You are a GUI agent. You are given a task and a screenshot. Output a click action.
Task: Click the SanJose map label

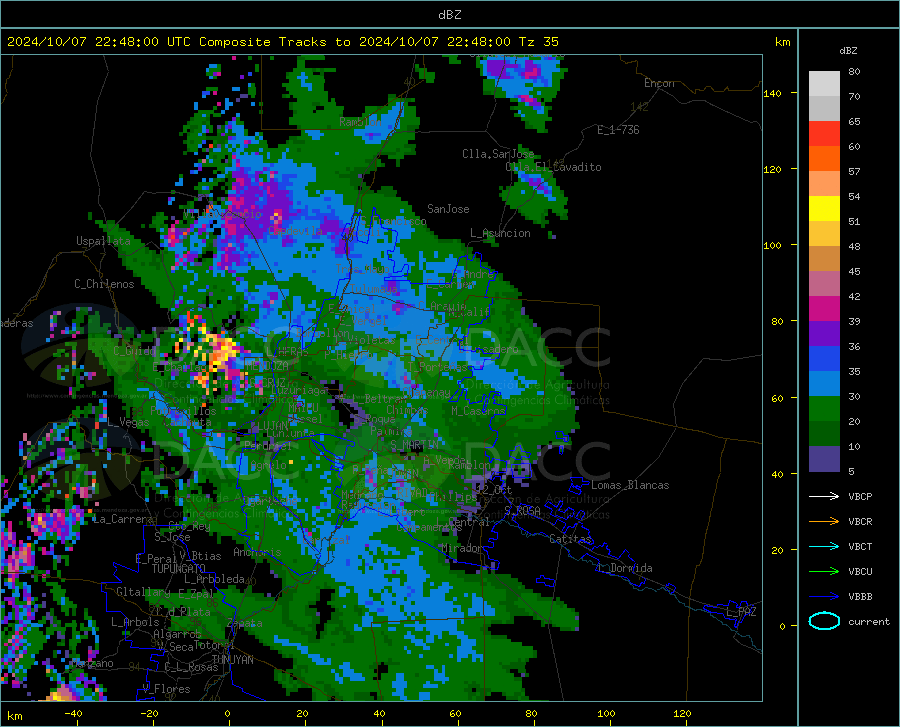click(x=448, y=209)
